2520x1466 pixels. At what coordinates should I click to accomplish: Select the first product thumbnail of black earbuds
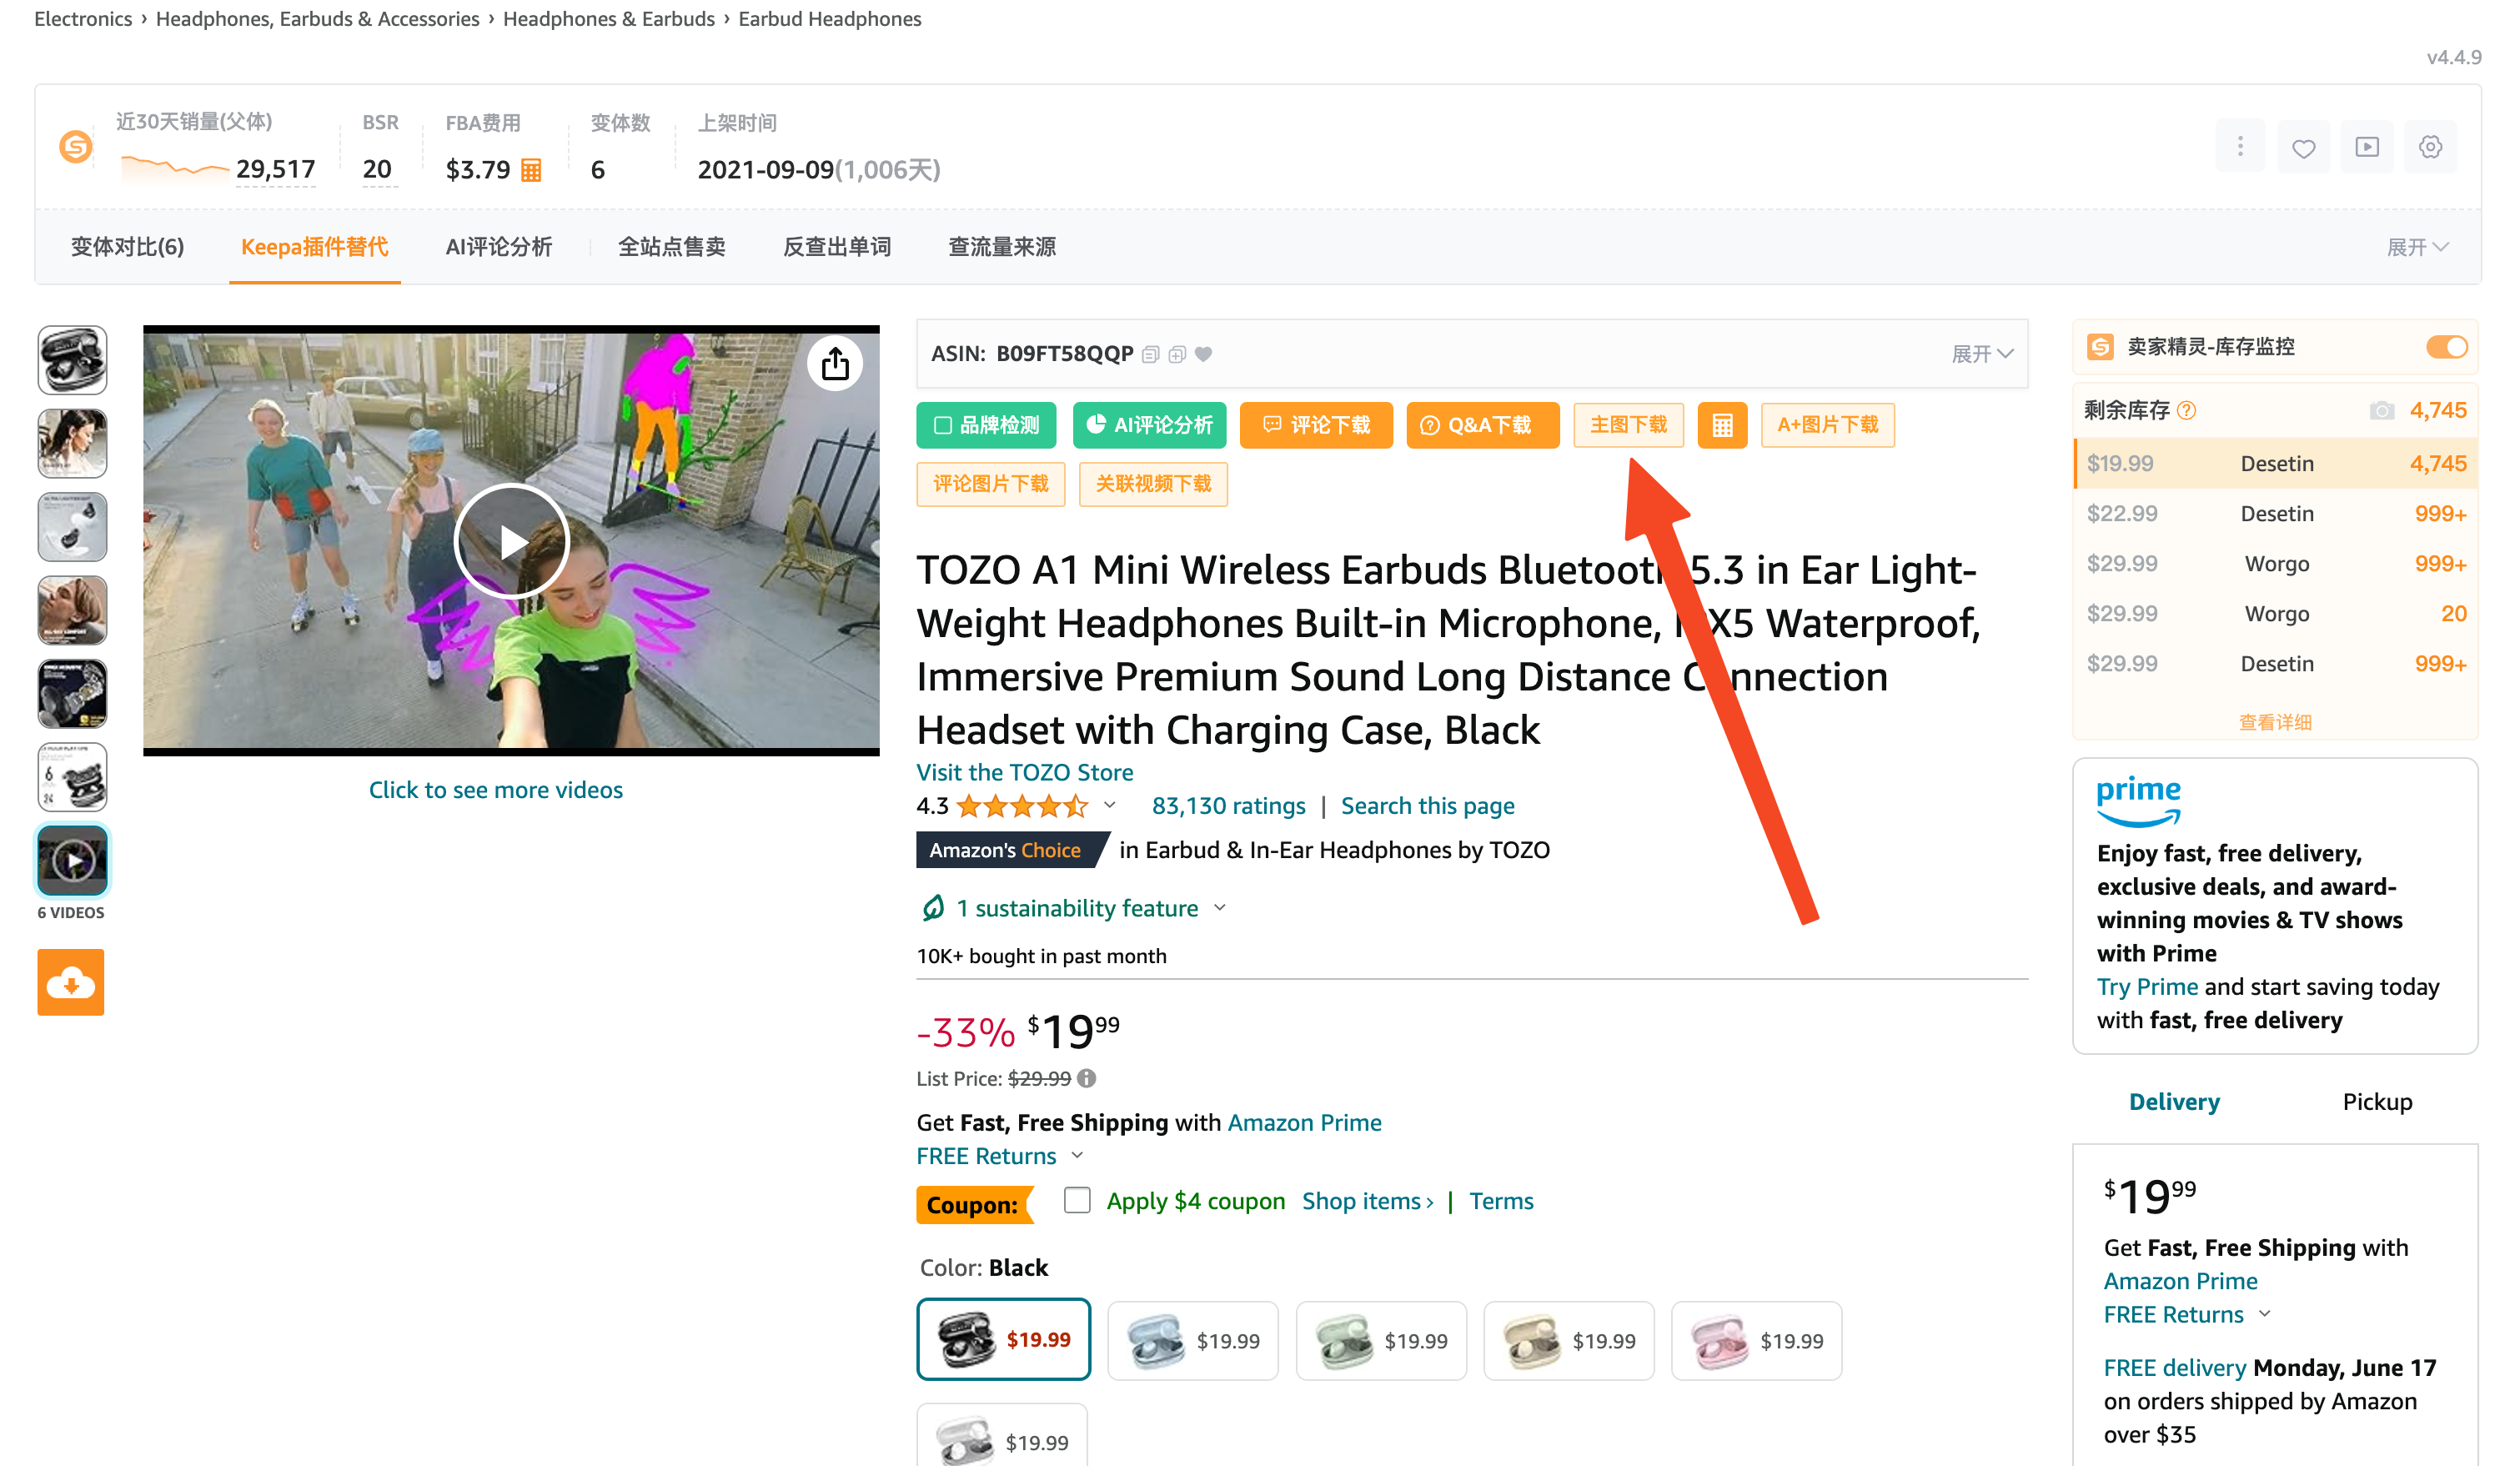(72, 360)
